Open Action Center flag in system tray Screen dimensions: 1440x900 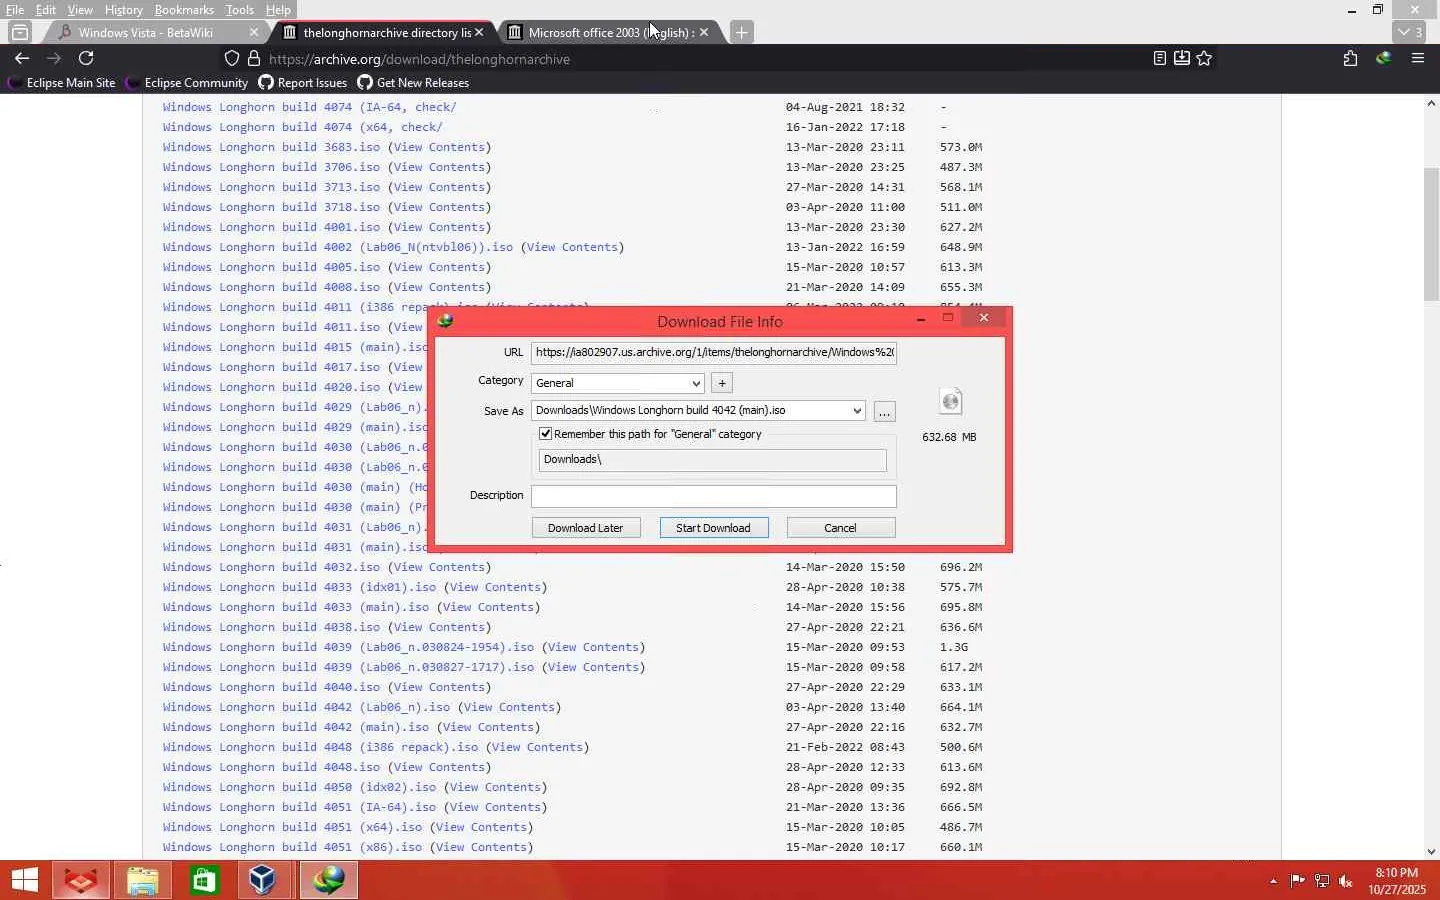click(x=1297, y=881)
